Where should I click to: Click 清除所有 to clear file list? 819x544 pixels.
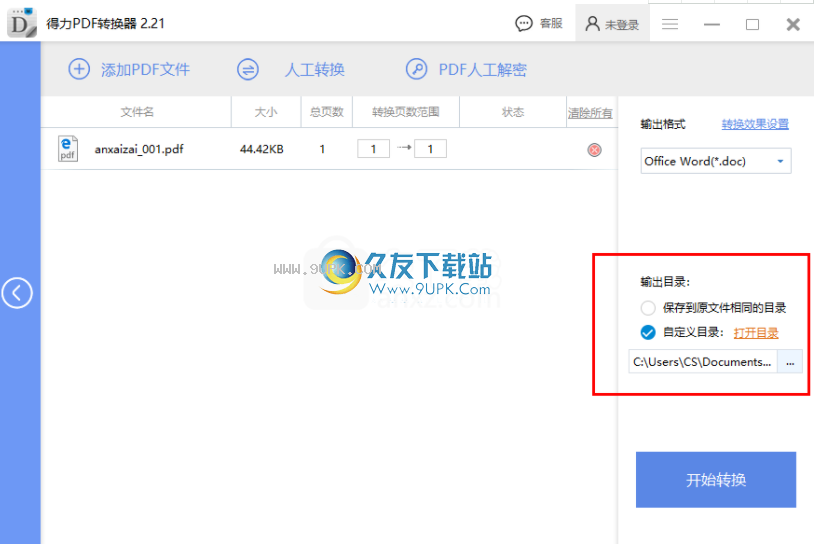[x=590, y=113]
